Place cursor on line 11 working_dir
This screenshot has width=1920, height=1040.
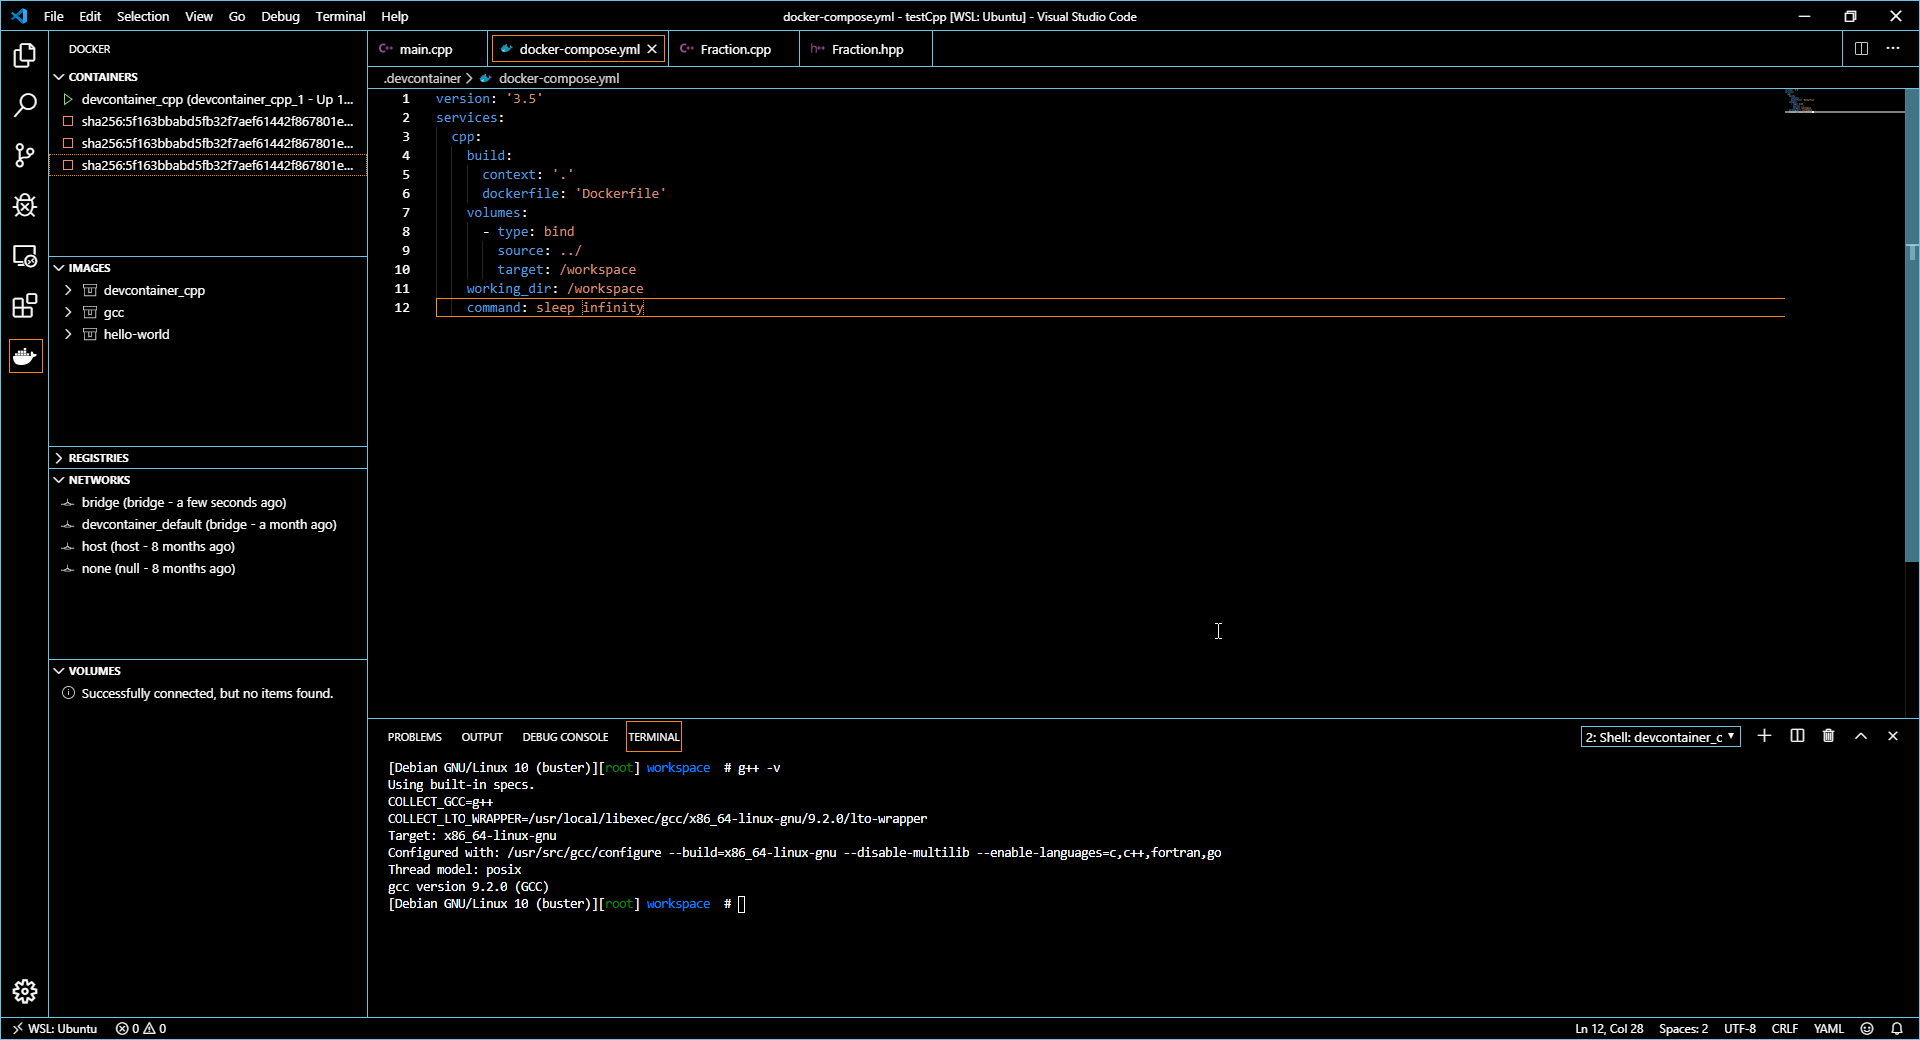pyautogui.click(x=555, y=288)
